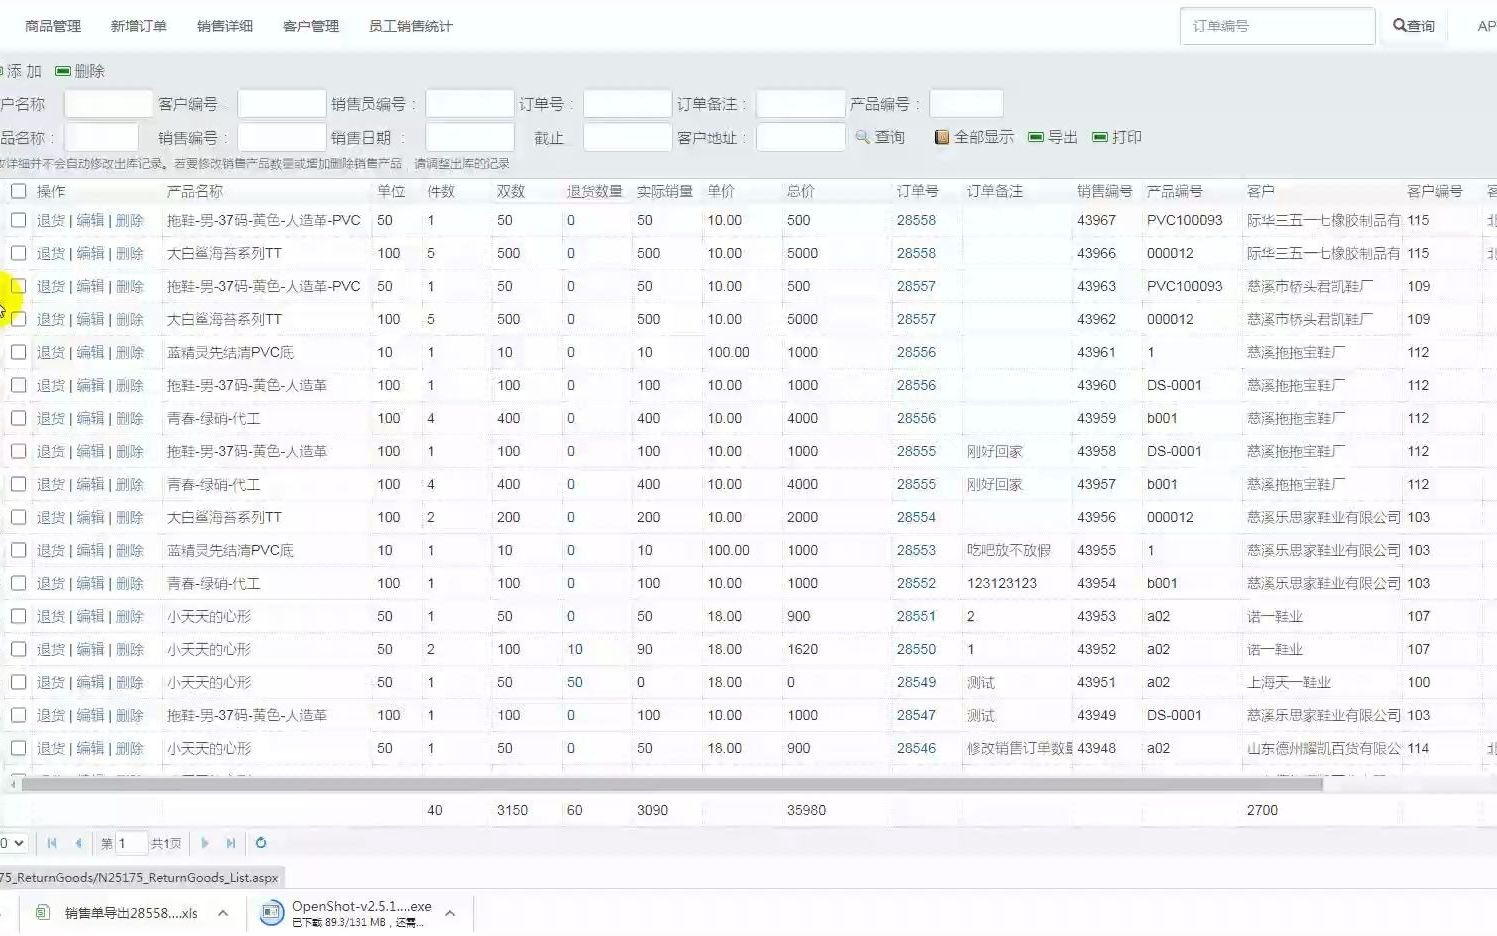Open the 客户管理 menu

pyautogui.click(x=311, y=26)
